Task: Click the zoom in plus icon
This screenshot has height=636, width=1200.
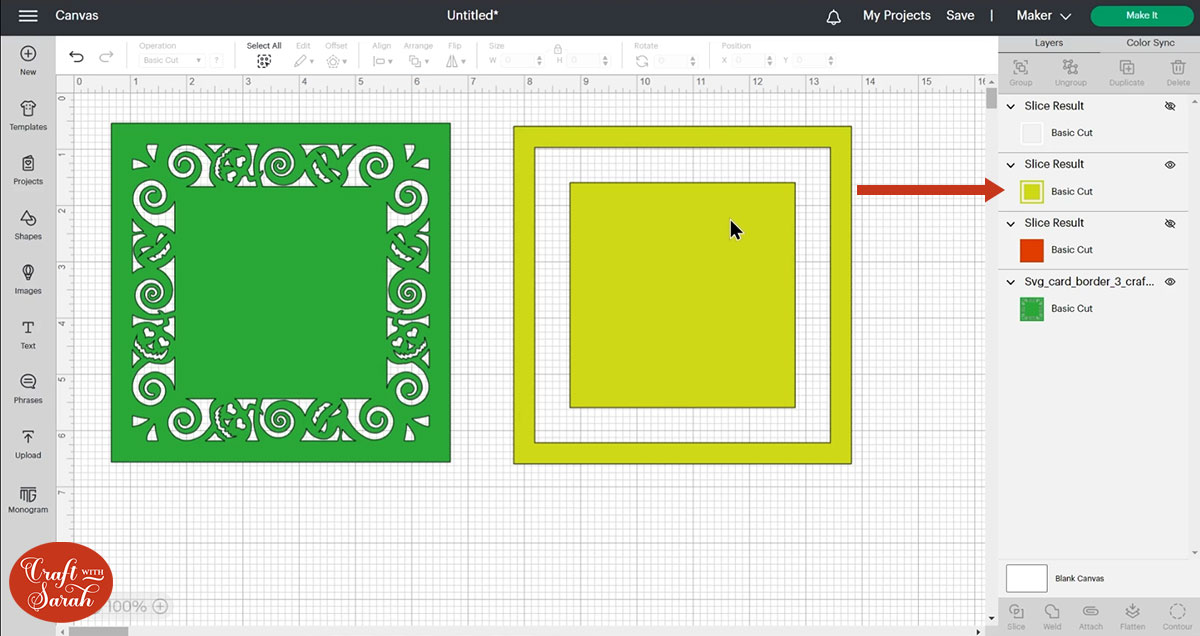Action: (x=160, y=606)
